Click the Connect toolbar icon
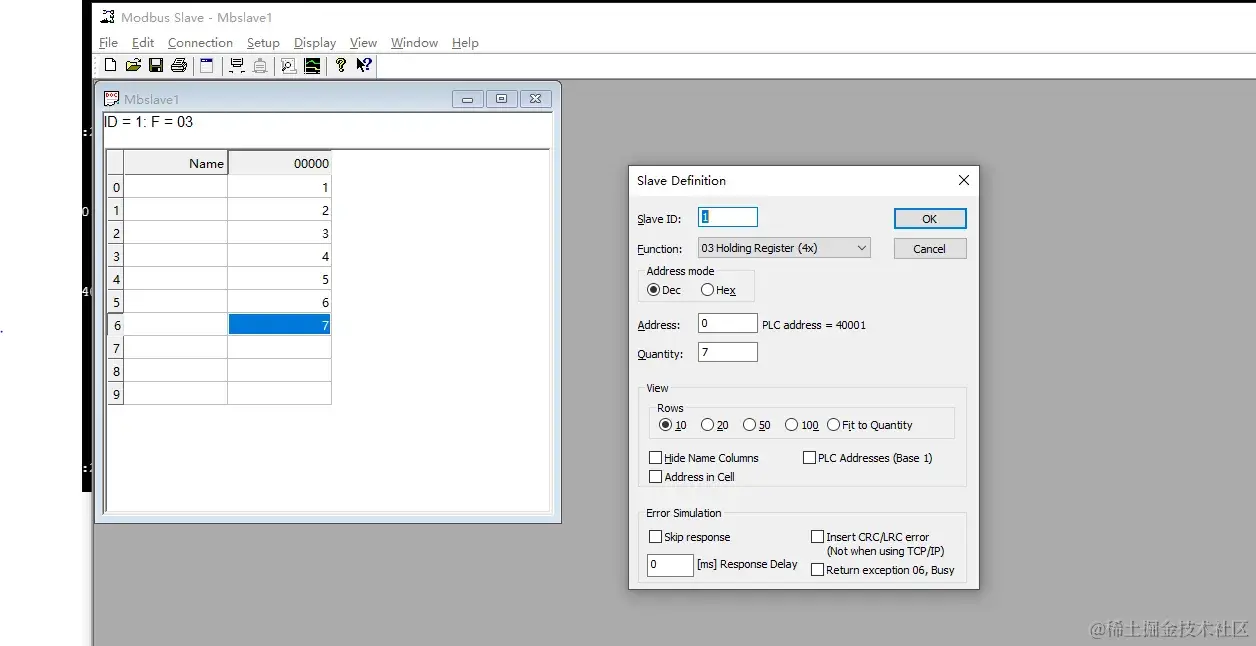The width and height of the screenshot is (1256, 646). point(237,66)
